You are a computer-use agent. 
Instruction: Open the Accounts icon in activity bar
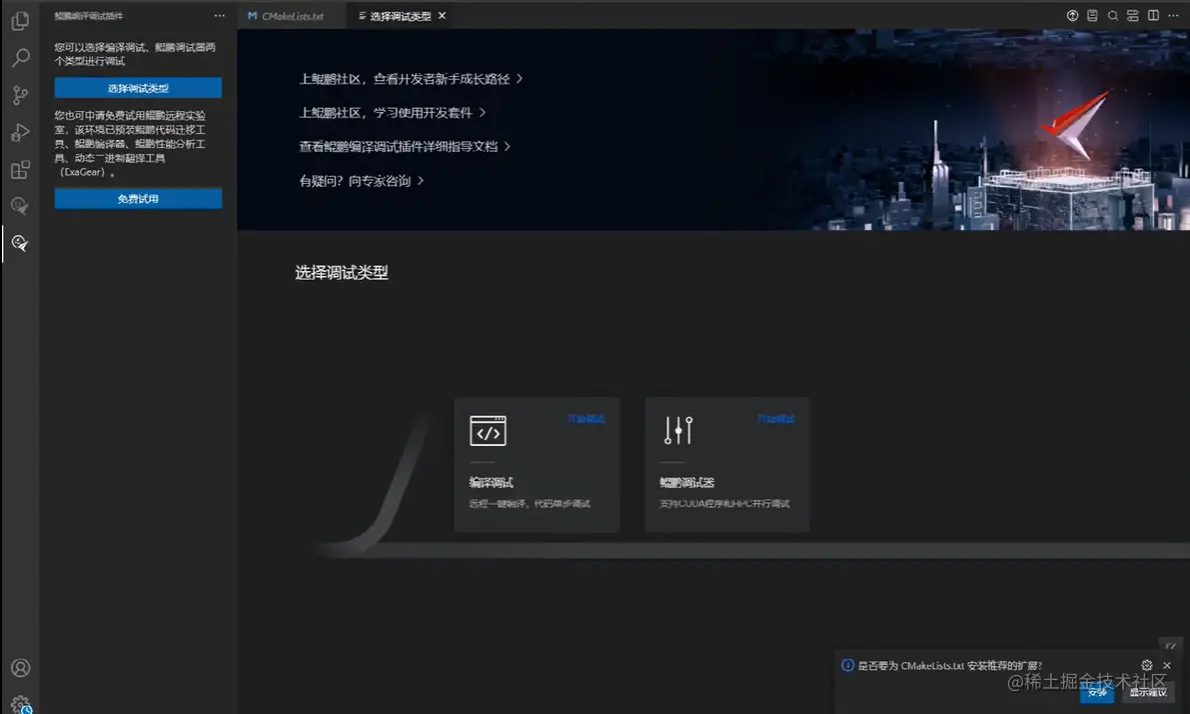coord(20,668)
